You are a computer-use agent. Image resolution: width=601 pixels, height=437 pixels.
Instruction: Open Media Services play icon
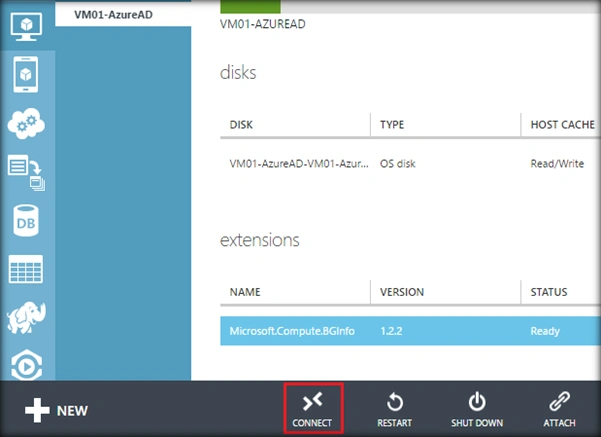coord(26,365)
